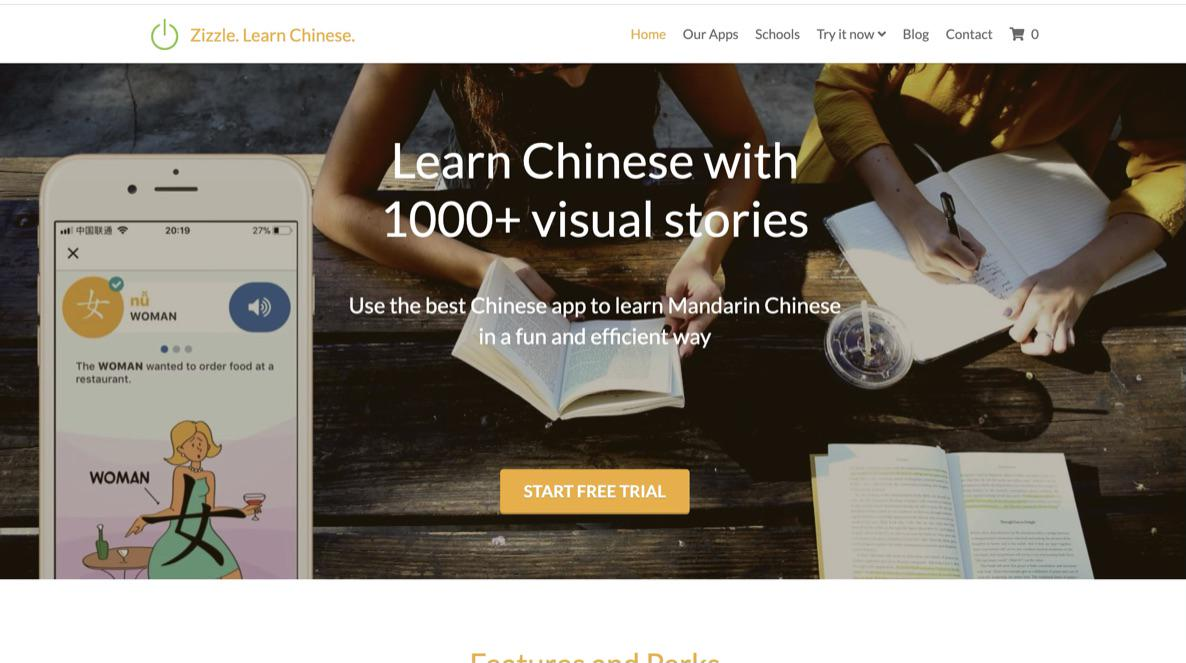
Task: Visit the Blog page
Action: pos(915,34)
